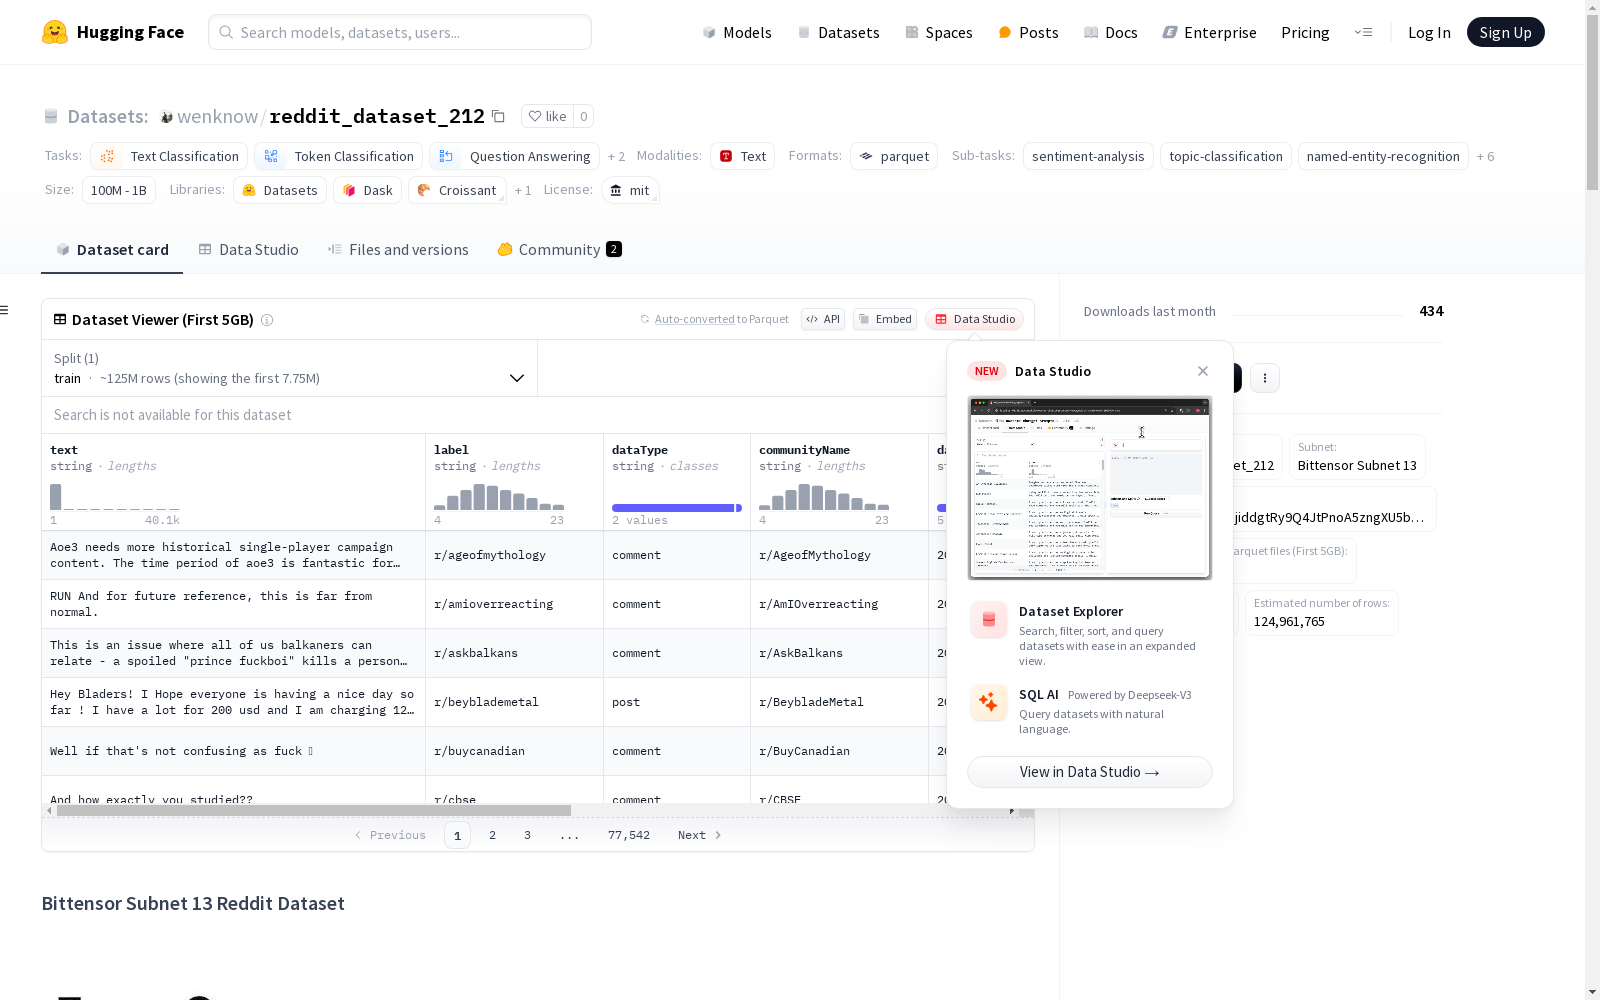Click the Text Classification task tag
This screenshot has width=1600, height=1000.
(169, 156)
